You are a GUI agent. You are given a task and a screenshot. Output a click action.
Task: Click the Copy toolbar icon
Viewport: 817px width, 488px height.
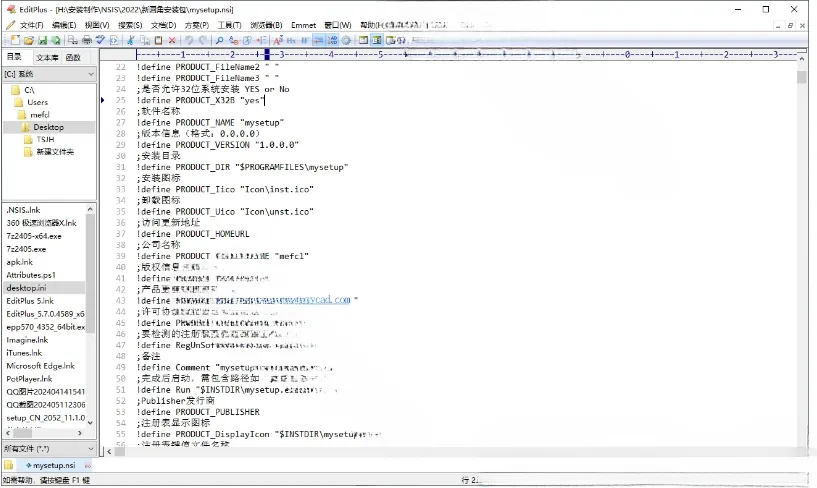point(145,40)
